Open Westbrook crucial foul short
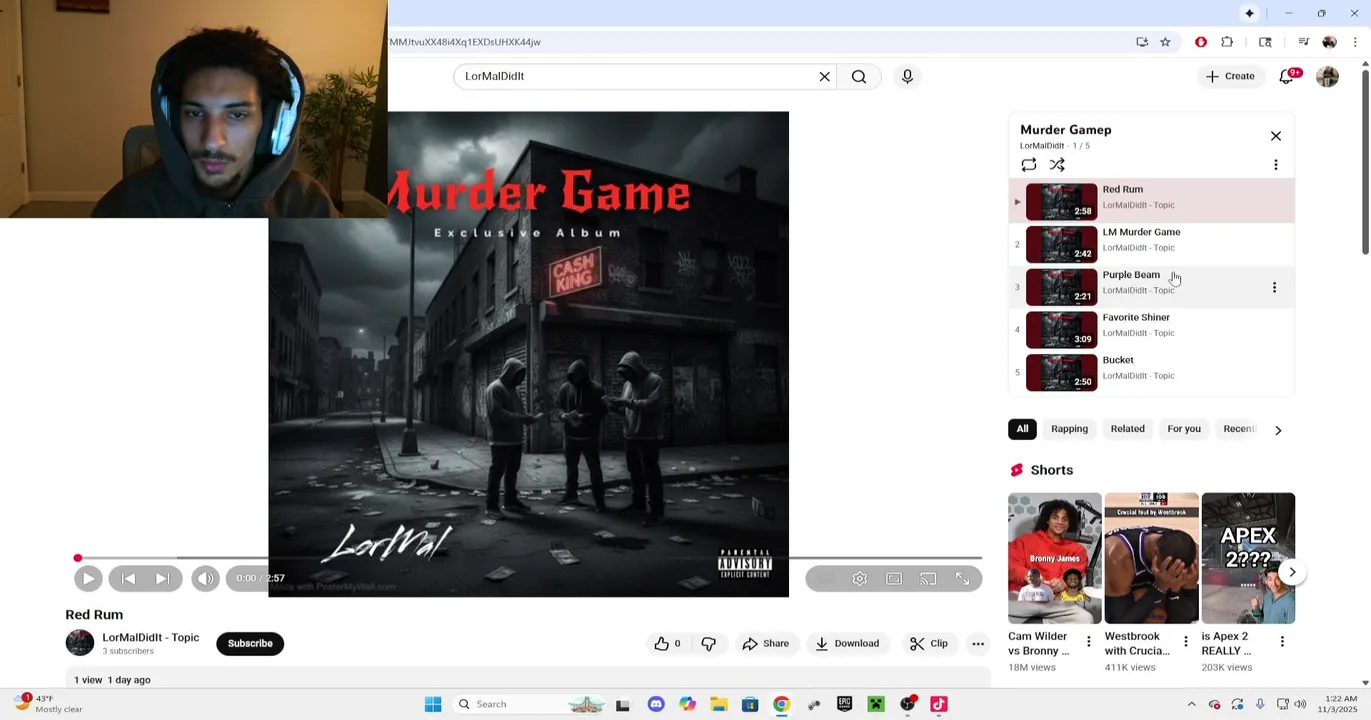Screen dimensions: 1371x720 (x=1151, y=558)
